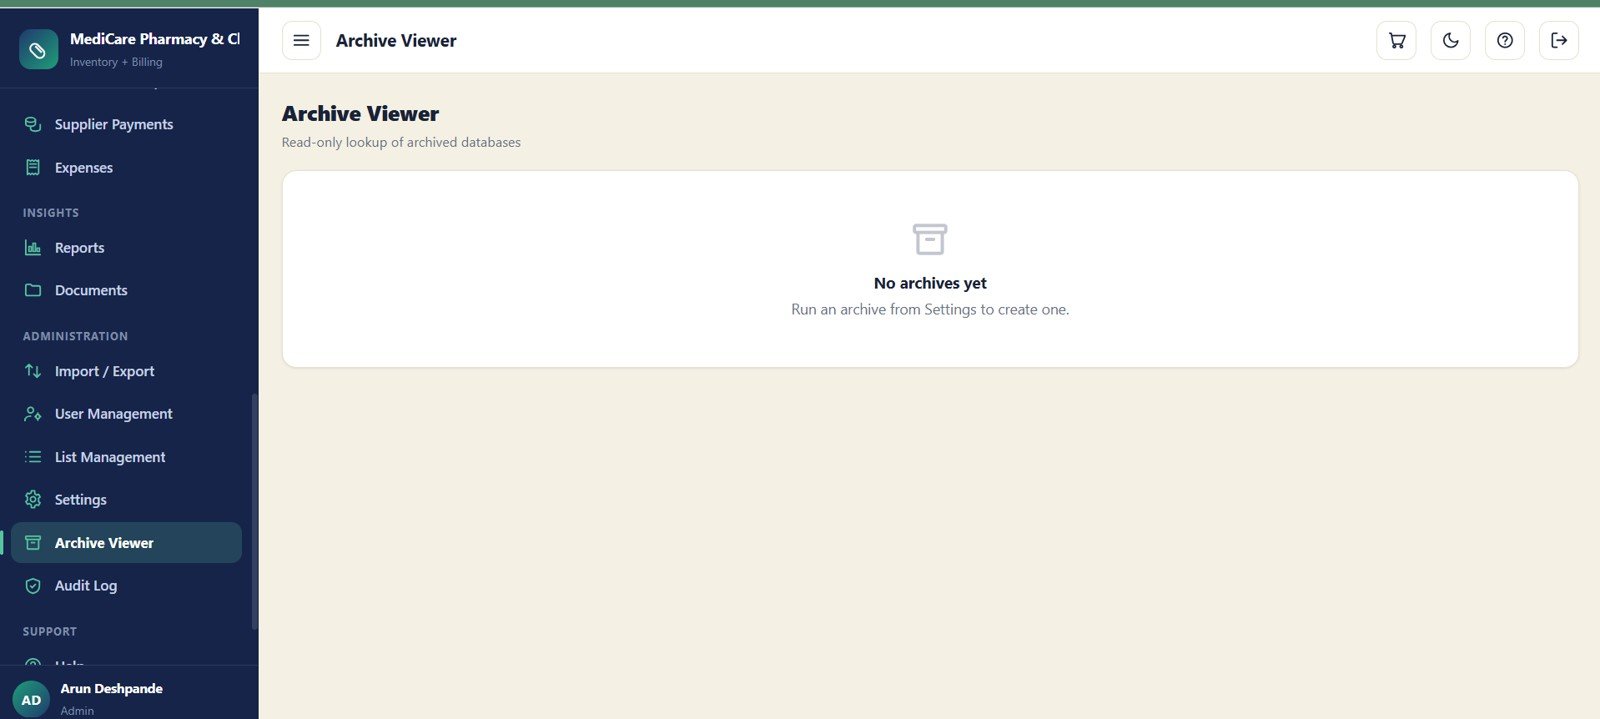Click the AD user avatar
1600x719 pixels.
(31, 699)
